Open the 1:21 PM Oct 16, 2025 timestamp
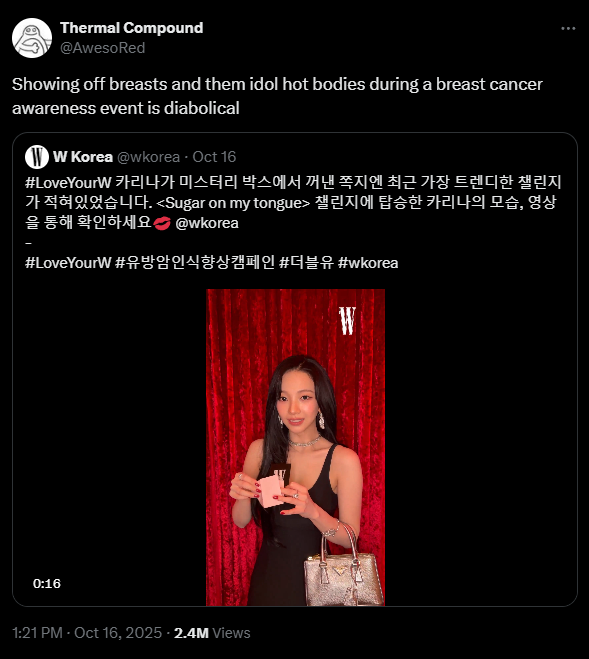589x659 pixels. 87,633
